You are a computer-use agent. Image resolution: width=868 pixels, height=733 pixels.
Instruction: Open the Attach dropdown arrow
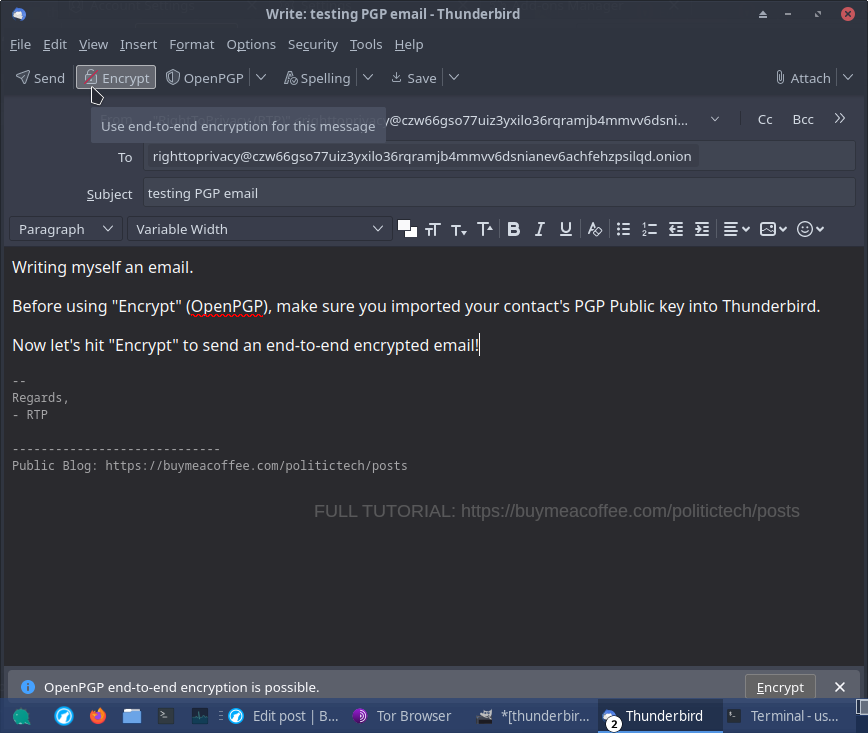pyautogui.click(x=848, y=78)
